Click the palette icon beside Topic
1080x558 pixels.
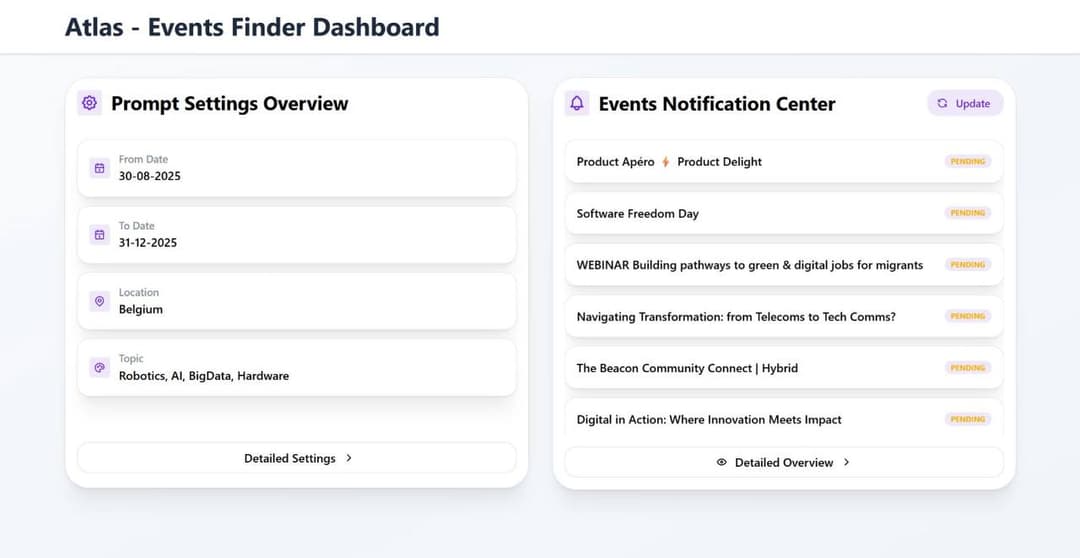tap(99, 367)
